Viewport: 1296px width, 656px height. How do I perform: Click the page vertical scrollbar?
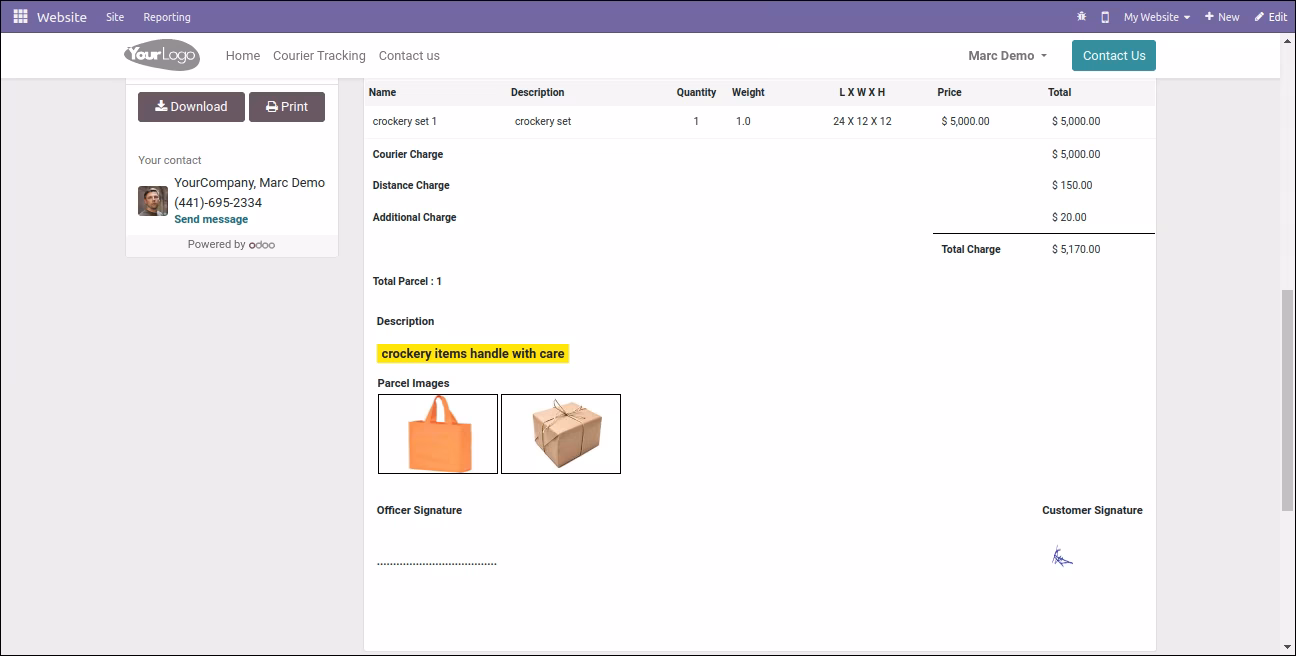tap(1288, 400)
